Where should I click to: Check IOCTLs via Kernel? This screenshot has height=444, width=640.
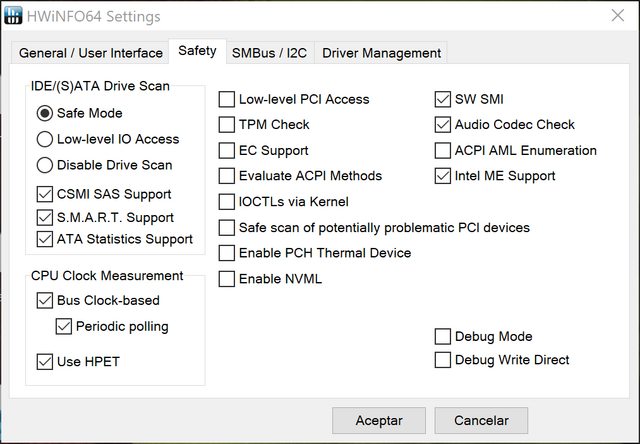(227, 202)
